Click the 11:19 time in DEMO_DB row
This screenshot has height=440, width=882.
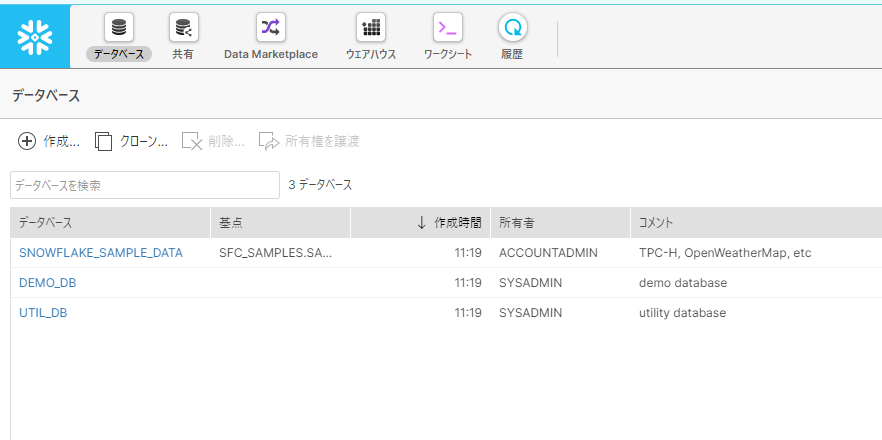click(468, 282)
